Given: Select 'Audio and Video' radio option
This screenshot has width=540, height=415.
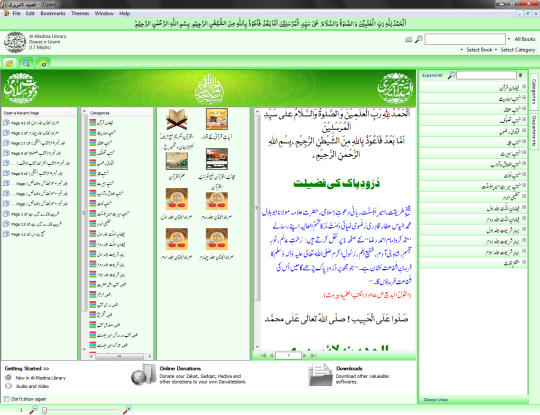Looking at the screenshot, I should (9, 386).
